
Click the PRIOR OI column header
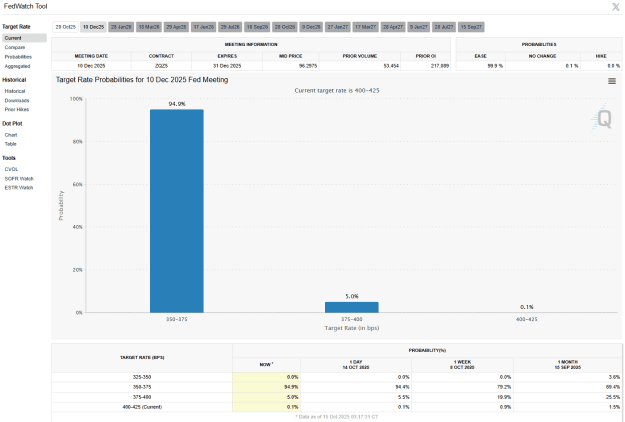coord(425,56)
